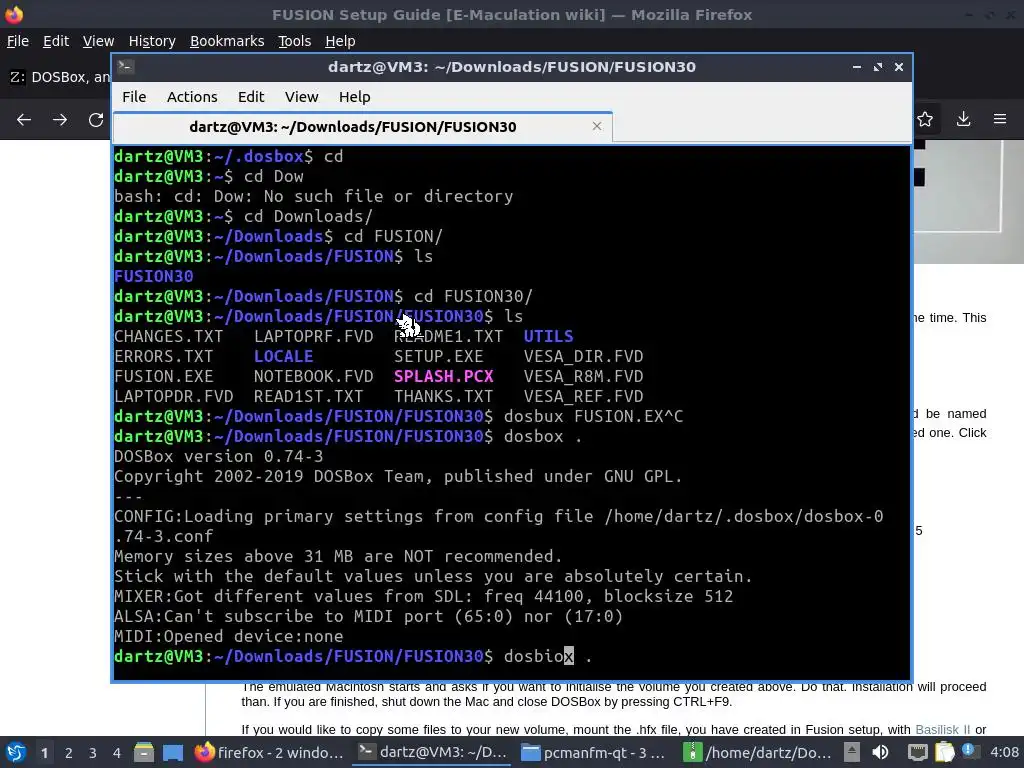
Task: Click the LOCALE directory name in the terminal
Action: click(x=283, y=356)
